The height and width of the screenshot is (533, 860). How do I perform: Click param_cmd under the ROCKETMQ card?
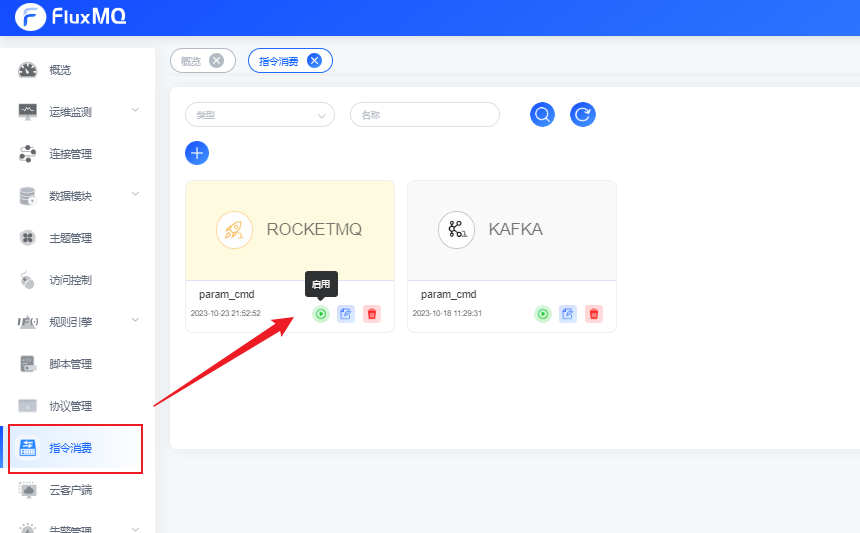[227, 294]
